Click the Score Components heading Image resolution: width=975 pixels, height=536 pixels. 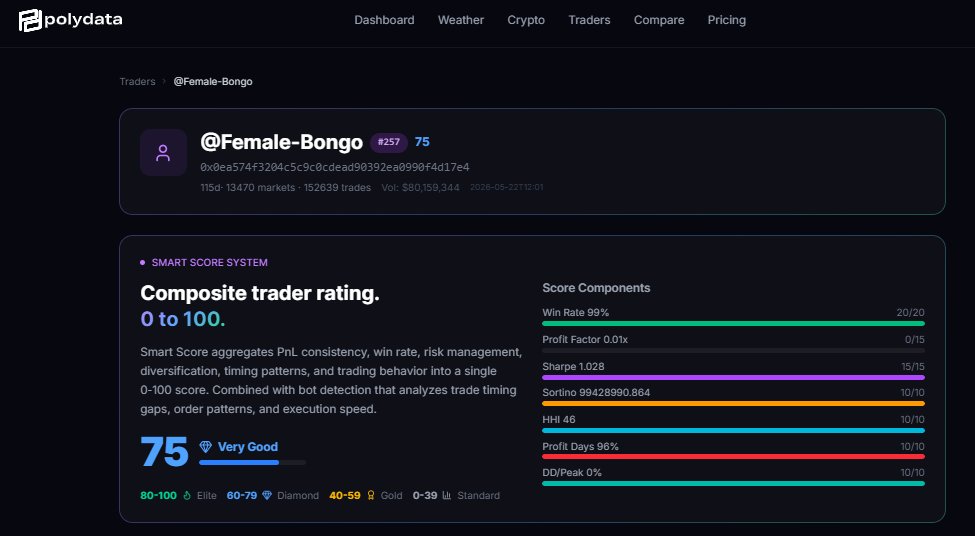tap(596, 288)
